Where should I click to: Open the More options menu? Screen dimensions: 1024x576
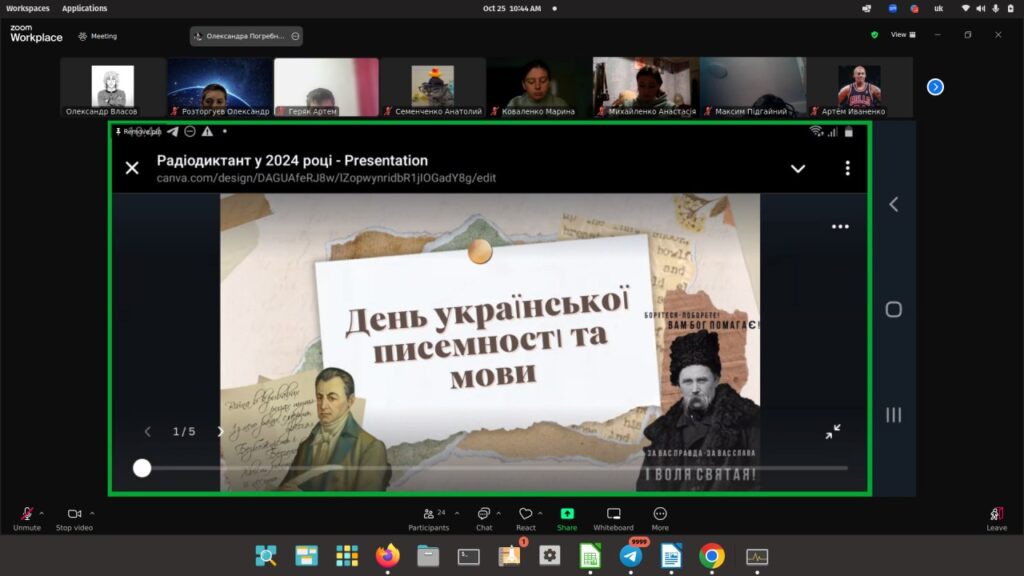click(660, 519)
